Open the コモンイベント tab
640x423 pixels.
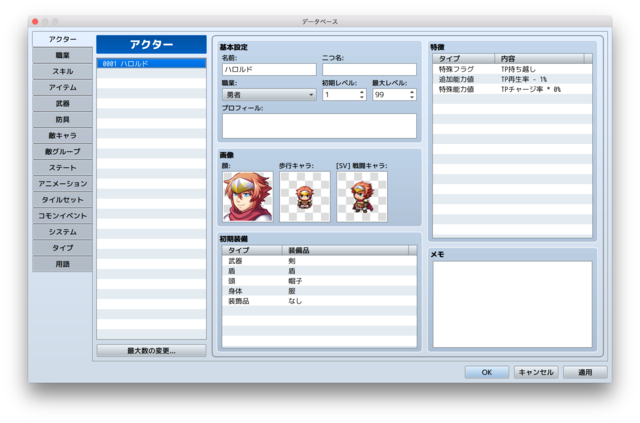tap(62, 216)
